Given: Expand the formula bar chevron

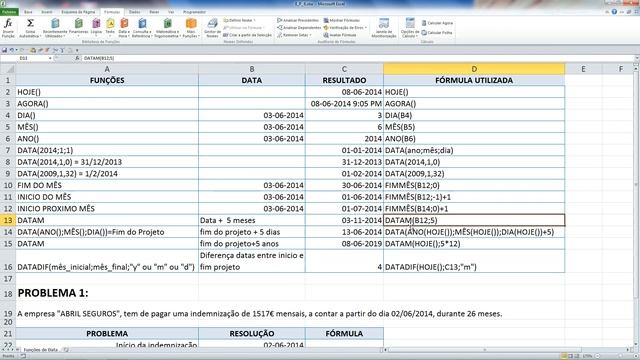Looking at the screenshot, I should point(637,58).
